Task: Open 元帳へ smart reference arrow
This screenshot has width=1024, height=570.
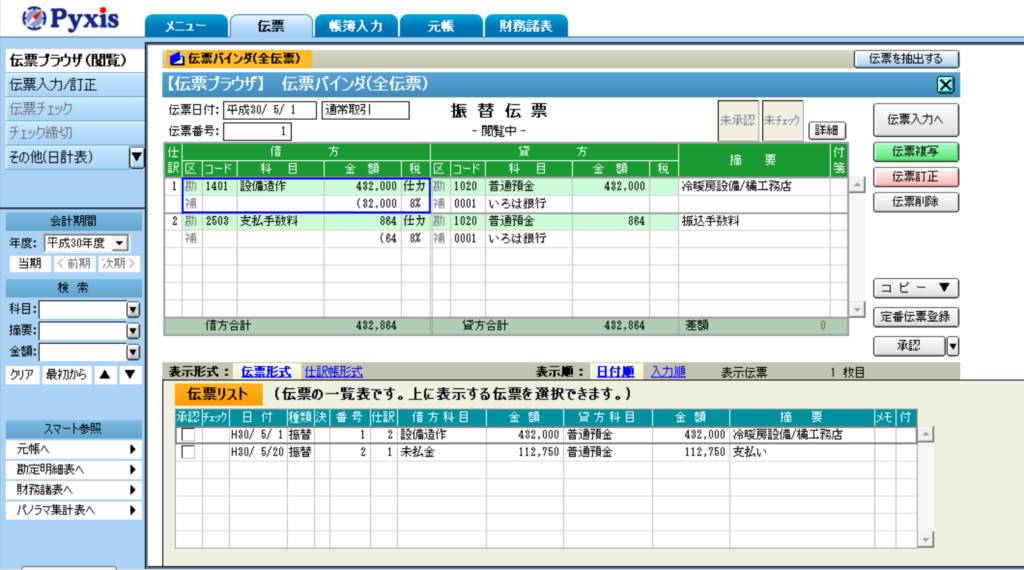Action: [132, 449]
